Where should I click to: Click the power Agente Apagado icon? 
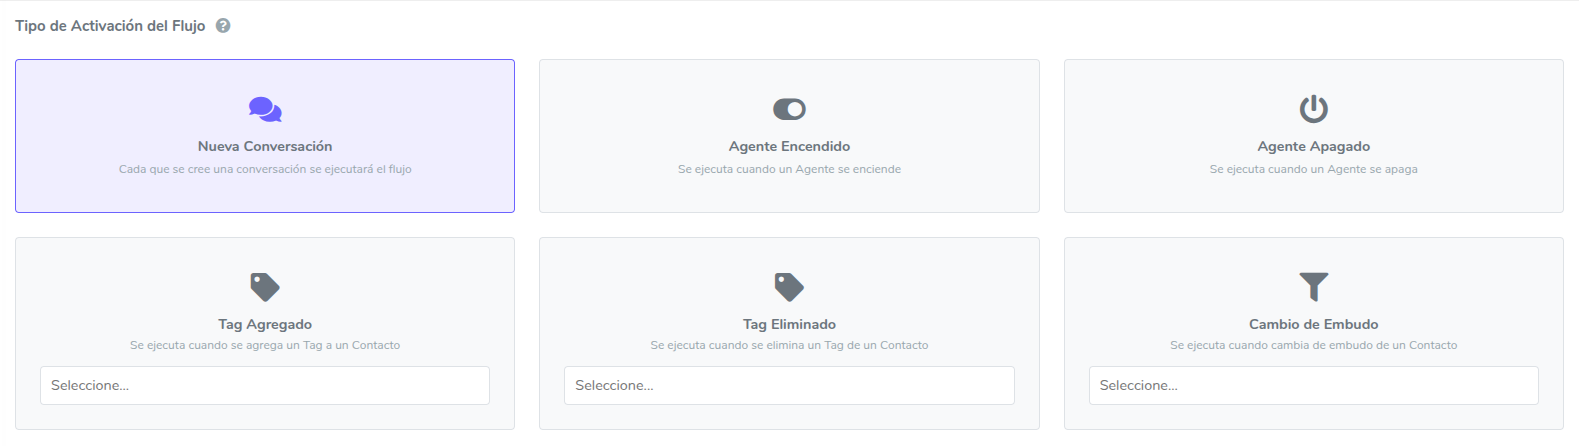1313,109
